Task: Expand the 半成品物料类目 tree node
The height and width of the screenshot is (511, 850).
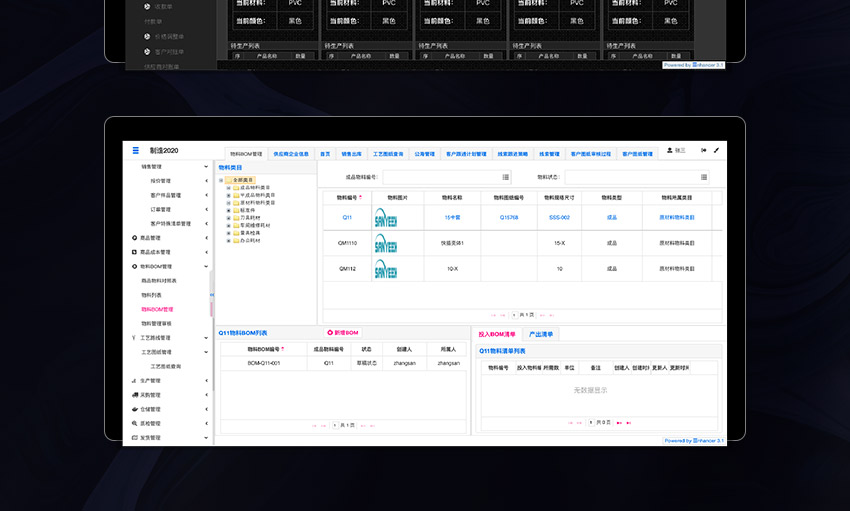Action: coord(229,195)
